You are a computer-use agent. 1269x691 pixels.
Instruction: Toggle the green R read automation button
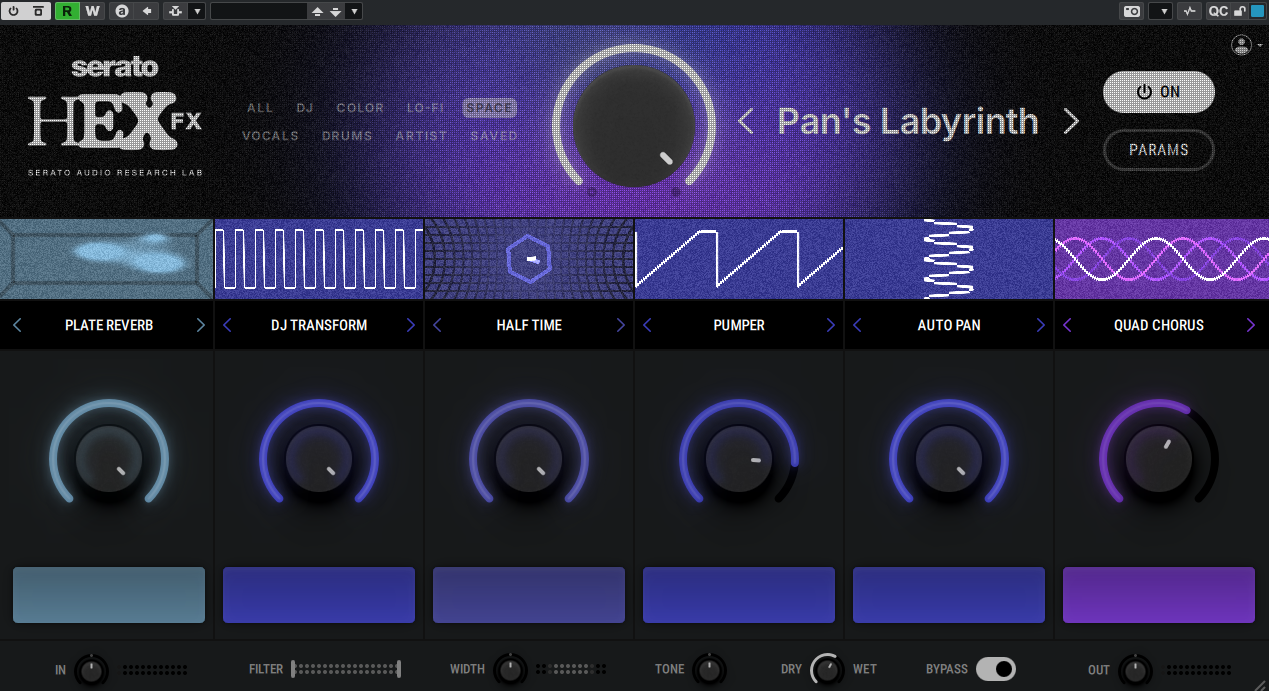click(67, 11)
